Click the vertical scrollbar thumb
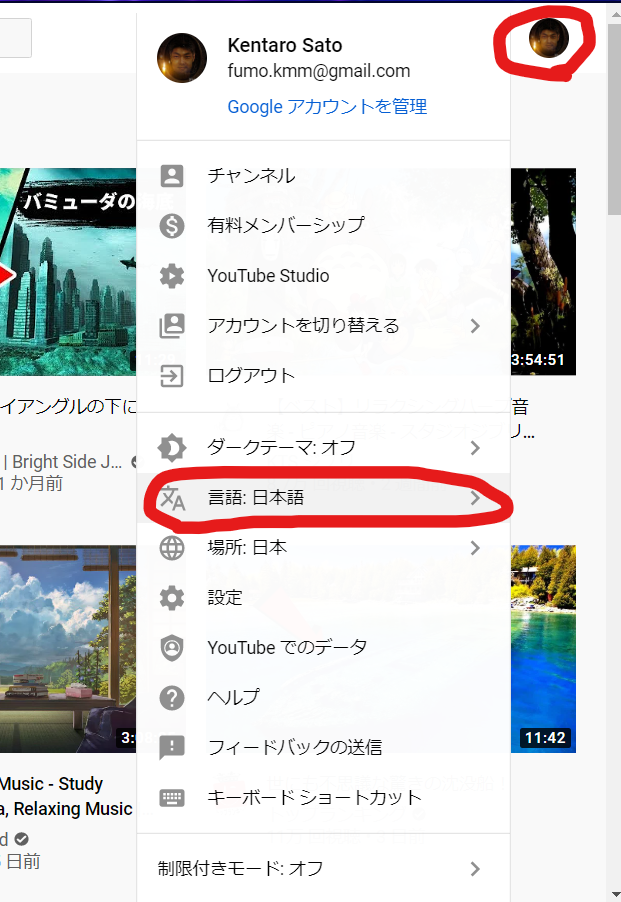This screenshot has width=621, height=902. pos(614,119)
